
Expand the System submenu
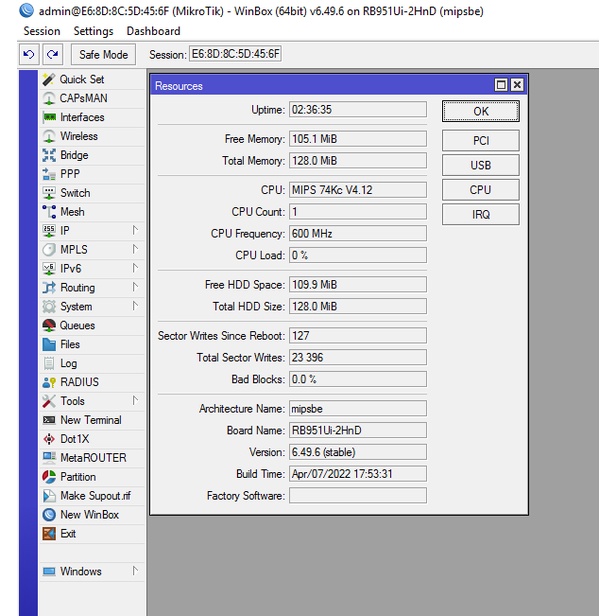click(135, 306)
